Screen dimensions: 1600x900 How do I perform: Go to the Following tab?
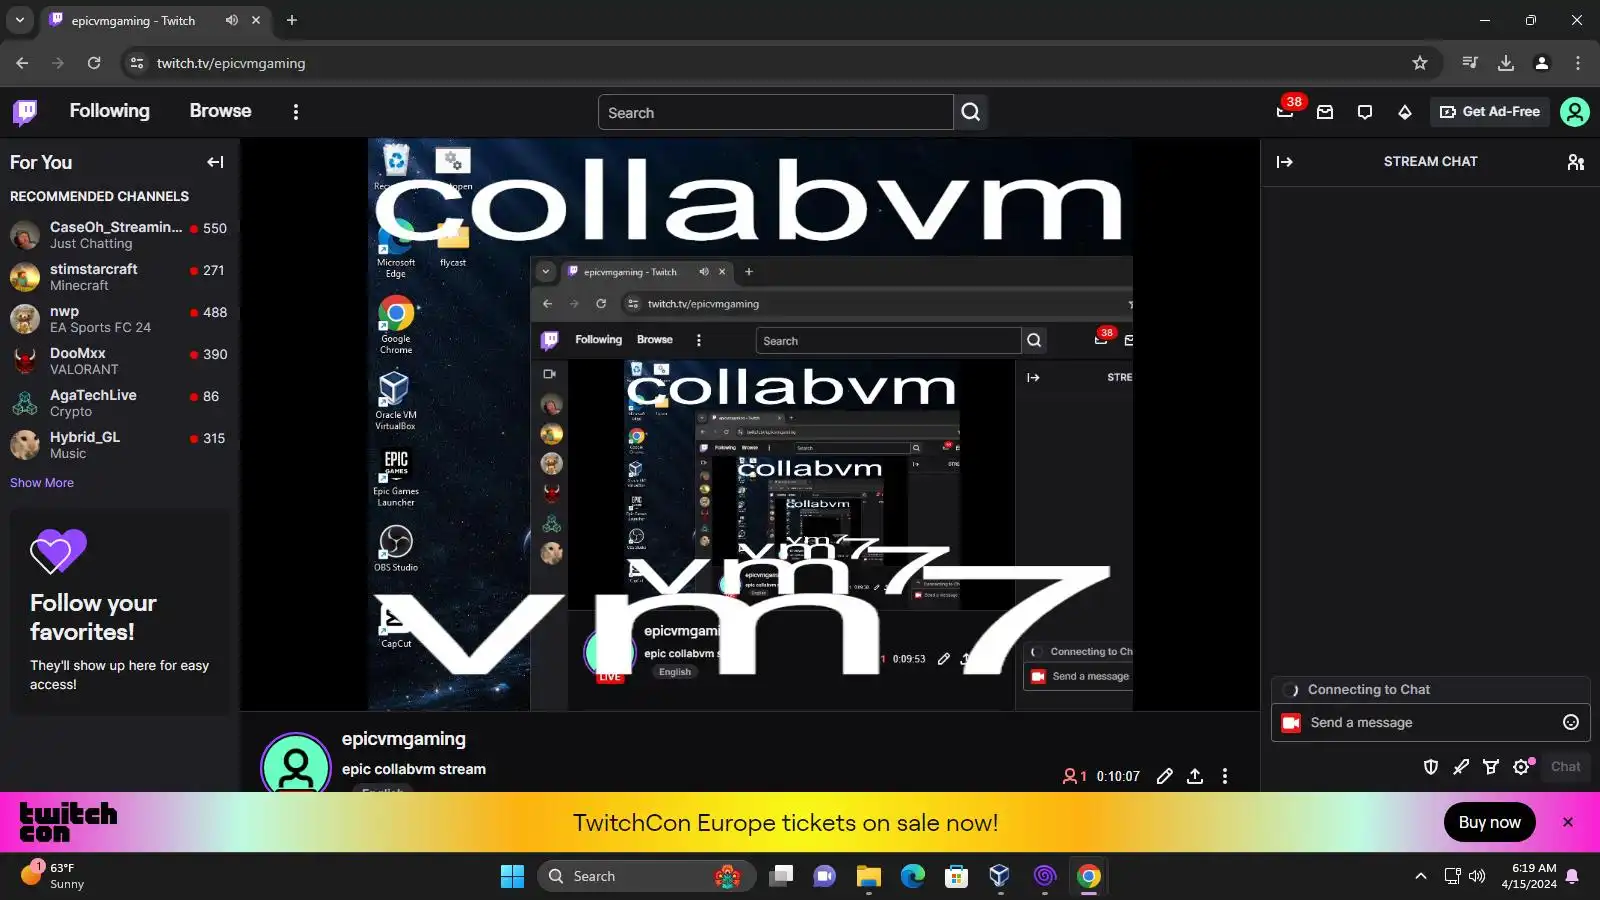click(x=109, y=111)
